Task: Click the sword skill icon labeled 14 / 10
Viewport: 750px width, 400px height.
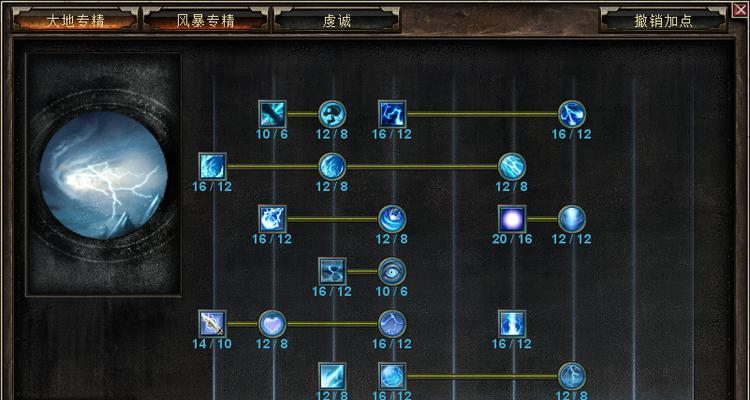Action: [x=212, y=324]
